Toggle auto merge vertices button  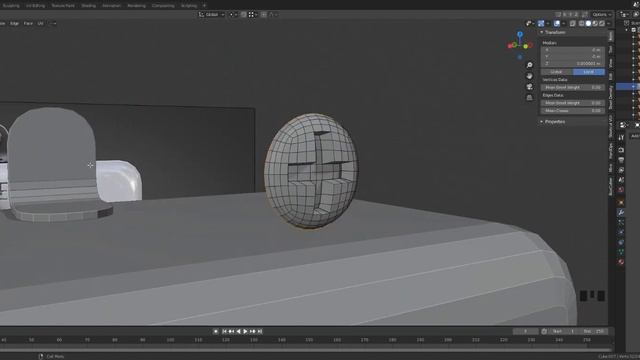point(585,14)
